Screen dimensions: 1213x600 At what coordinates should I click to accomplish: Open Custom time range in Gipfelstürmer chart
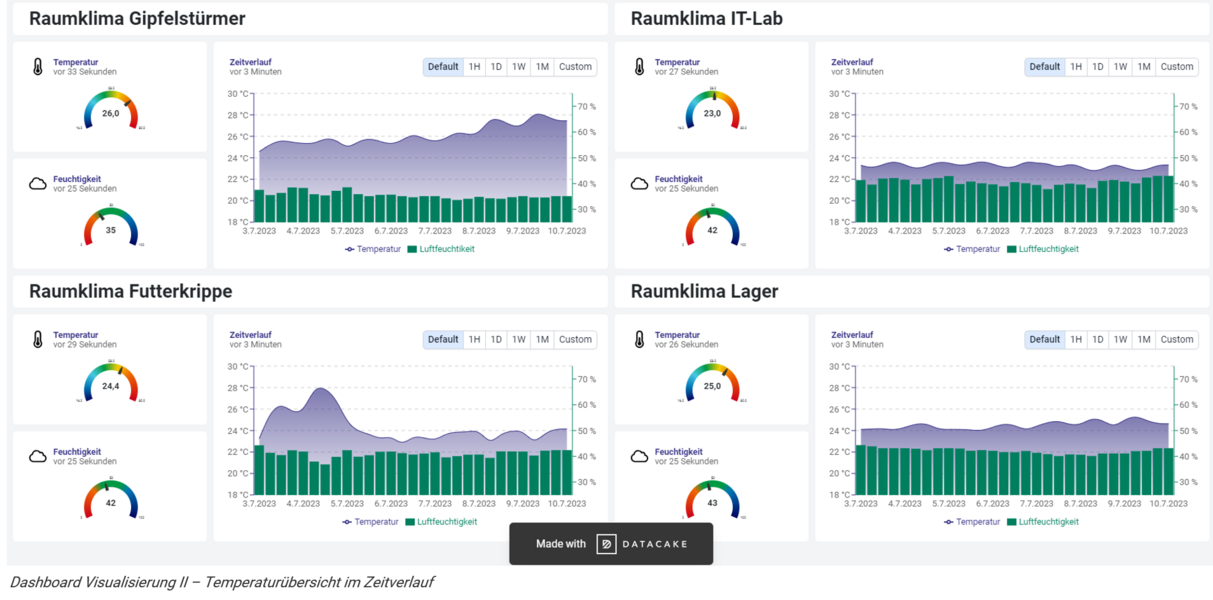[575, 67]
